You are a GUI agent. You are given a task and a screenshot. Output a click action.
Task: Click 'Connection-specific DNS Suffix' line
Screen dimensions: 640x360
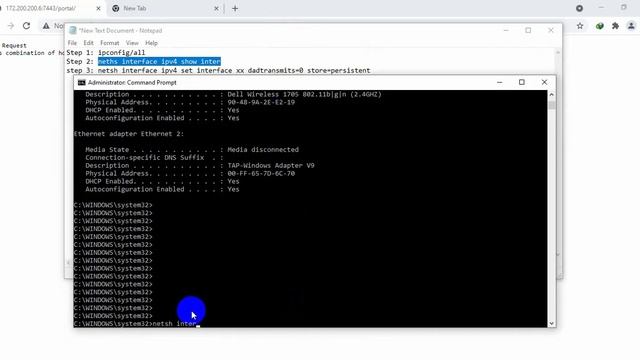(155, 158)
